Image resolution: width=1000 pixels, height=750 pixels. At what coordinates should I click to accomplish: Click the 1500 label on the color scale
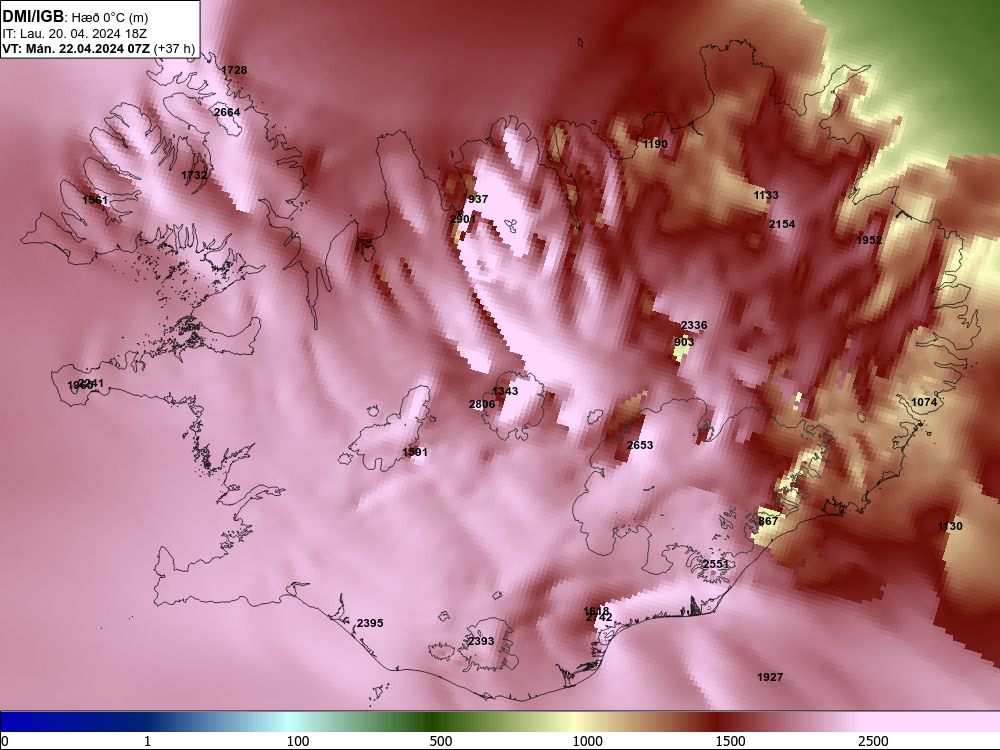pyautogui.click(x=730, y=741)
